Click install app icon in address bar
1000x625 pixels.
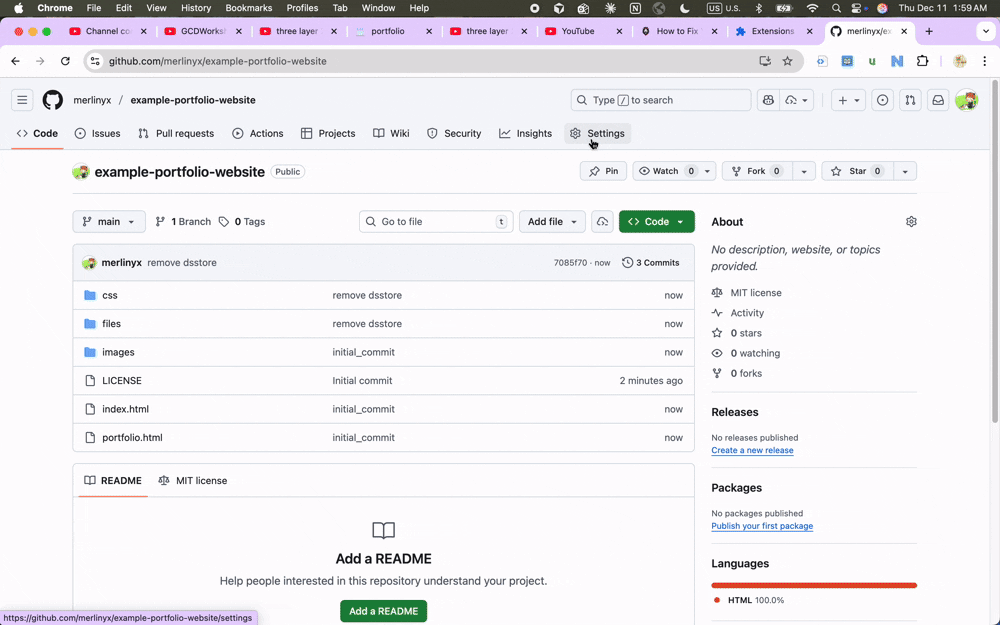[765, 61]
